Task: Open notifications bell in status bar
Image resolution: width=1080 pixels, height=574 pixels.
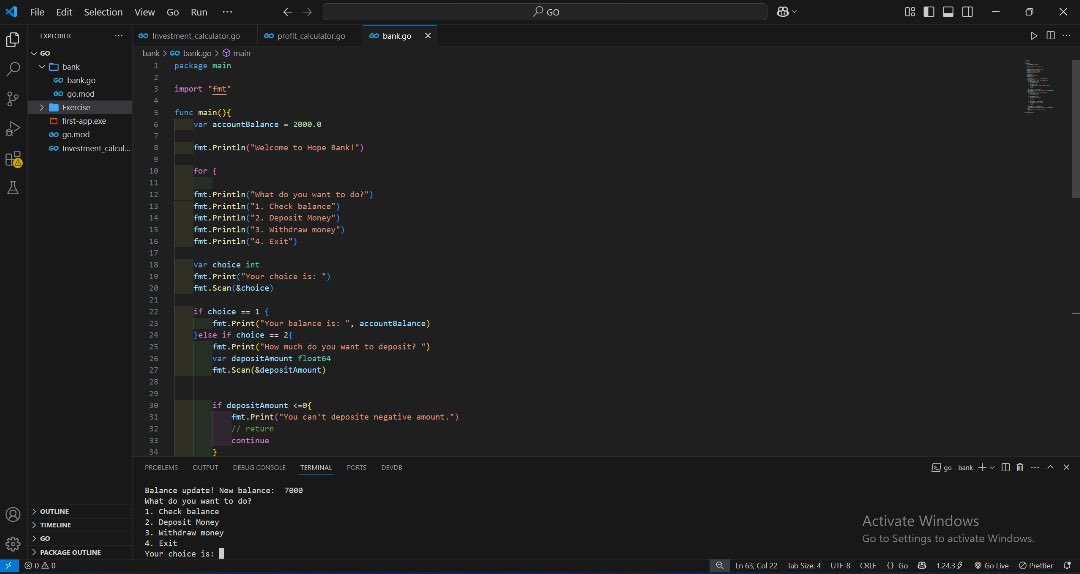Action: (1067, 566)
